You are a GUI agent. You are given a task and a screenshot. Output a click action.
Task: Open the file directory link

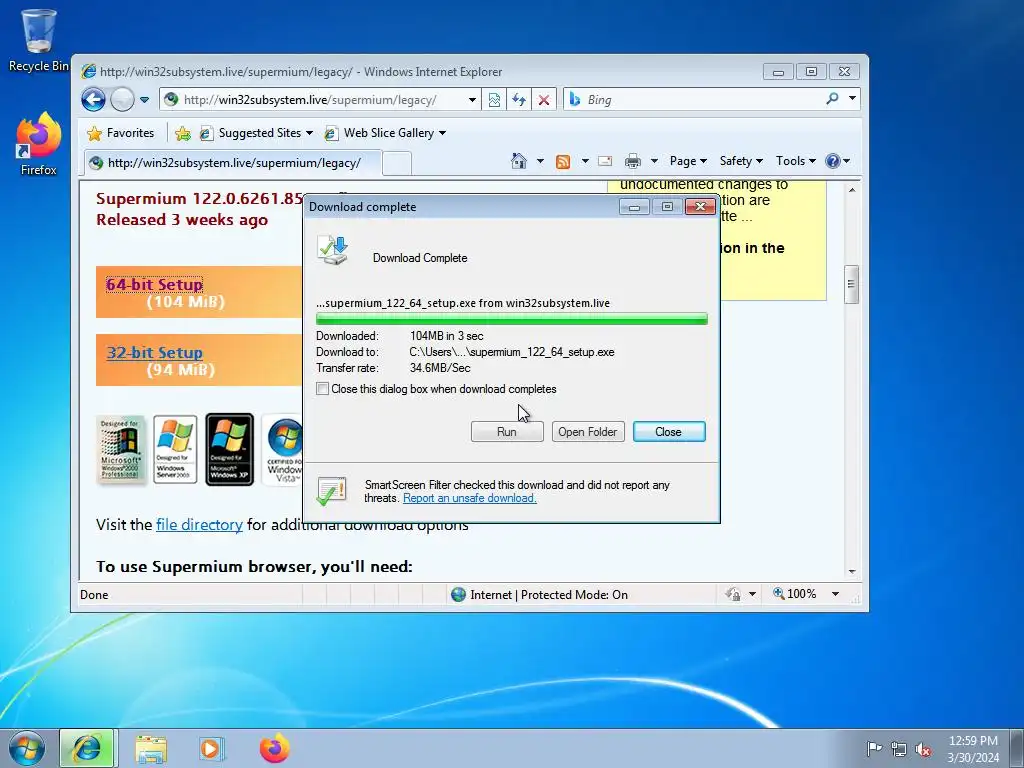point(199,525)
